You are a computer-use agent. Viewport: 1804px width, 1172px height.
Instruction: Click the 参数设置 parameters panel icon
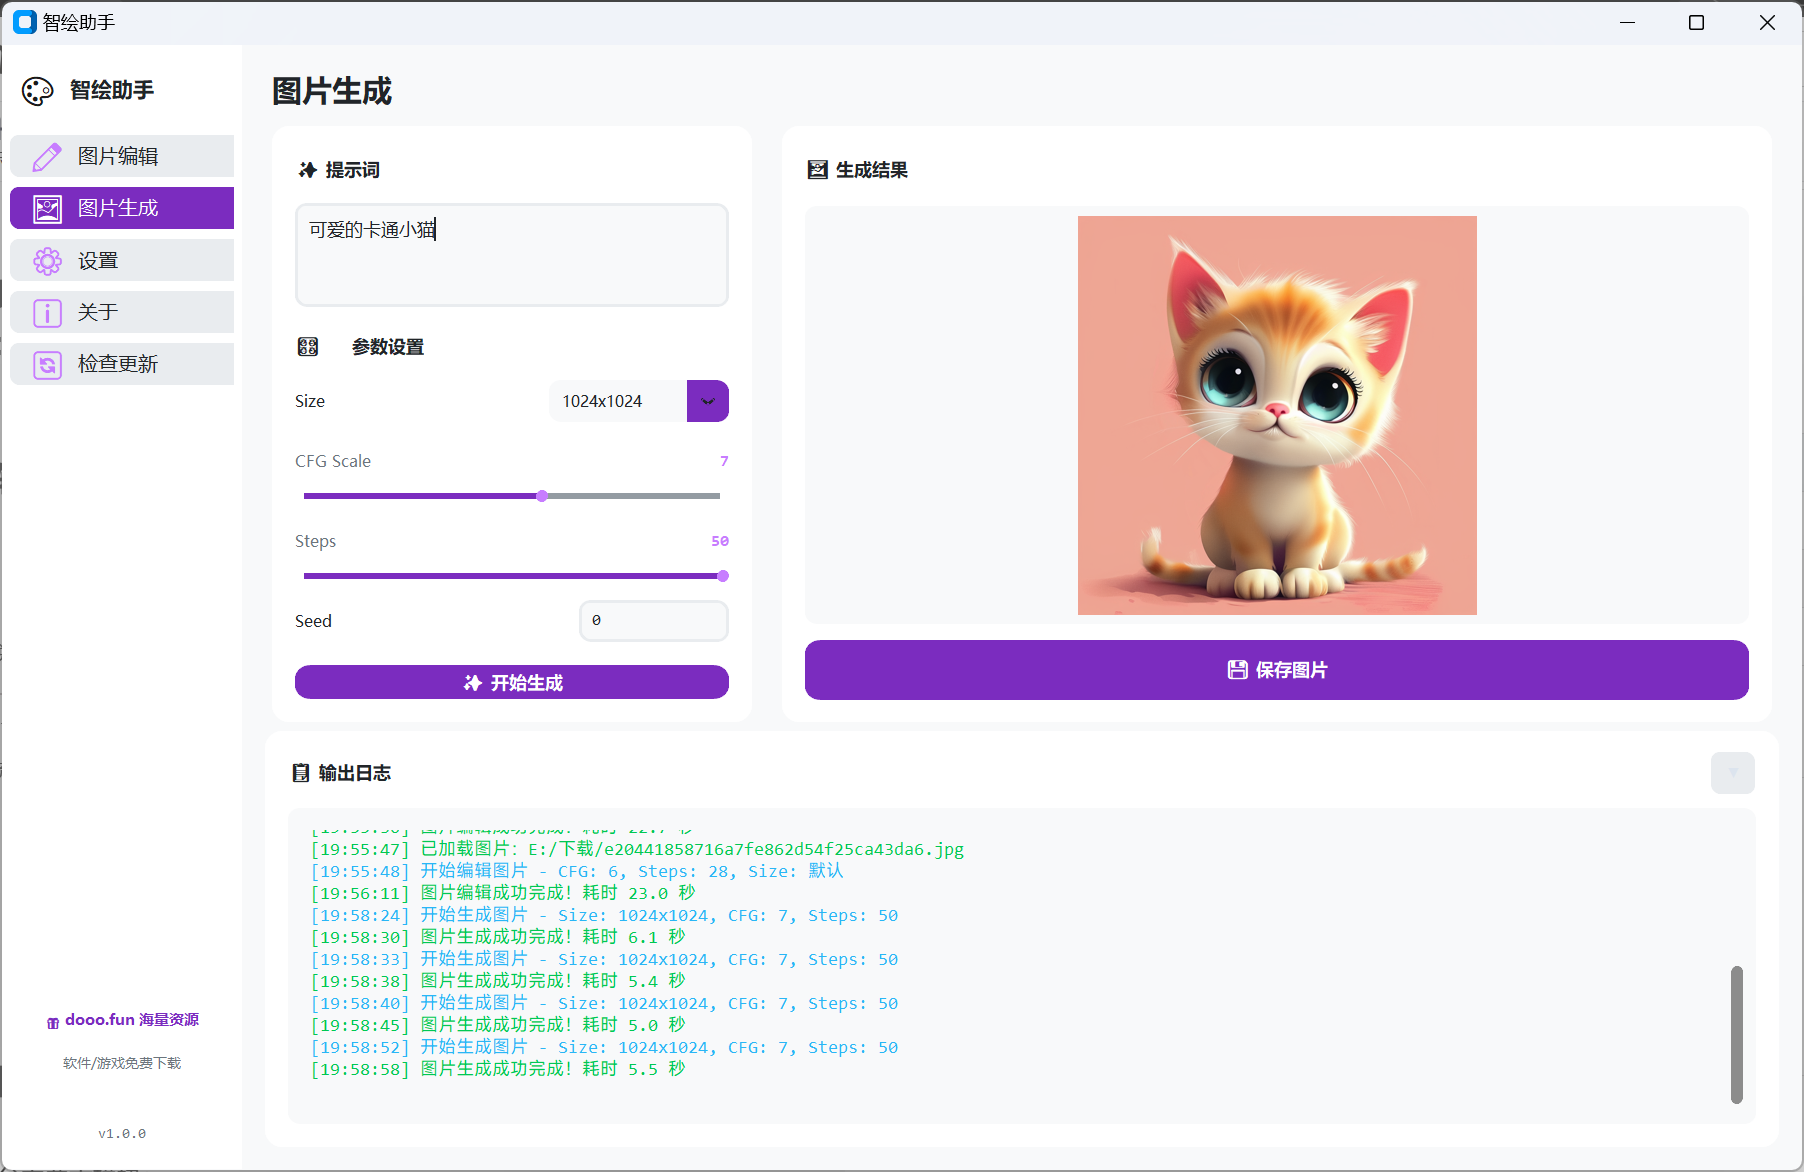point(308,346)
